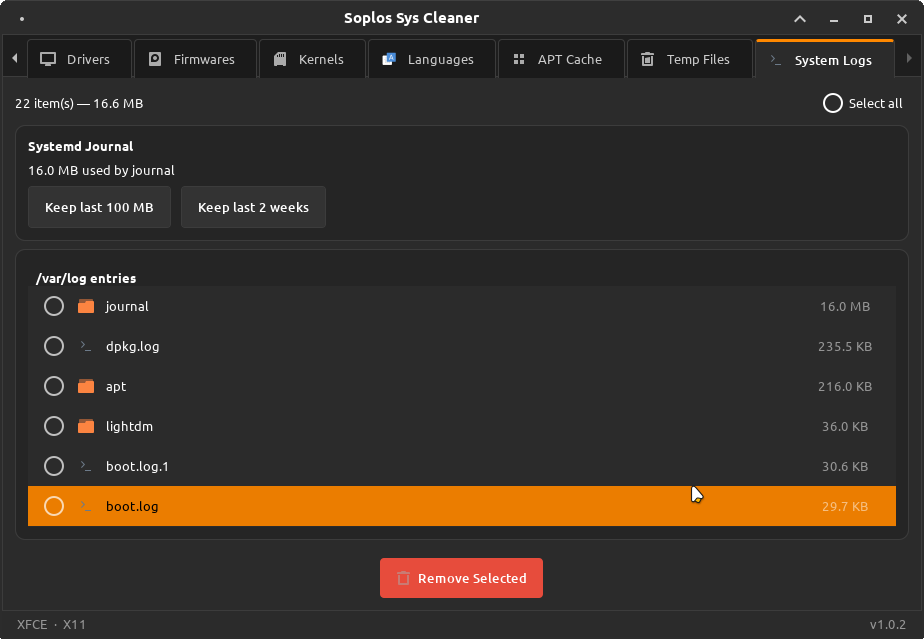Click the 22 item(s) — 16.6 MB summary
This screenshot has height=639, width=924.
[x=79, y=103]
